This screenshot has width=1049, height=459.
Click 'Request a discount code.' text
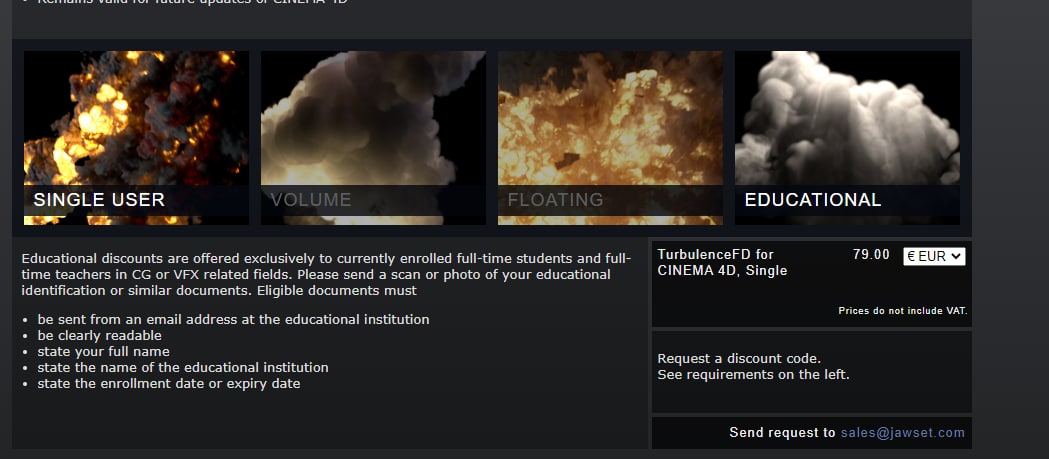tap(739, 359)
